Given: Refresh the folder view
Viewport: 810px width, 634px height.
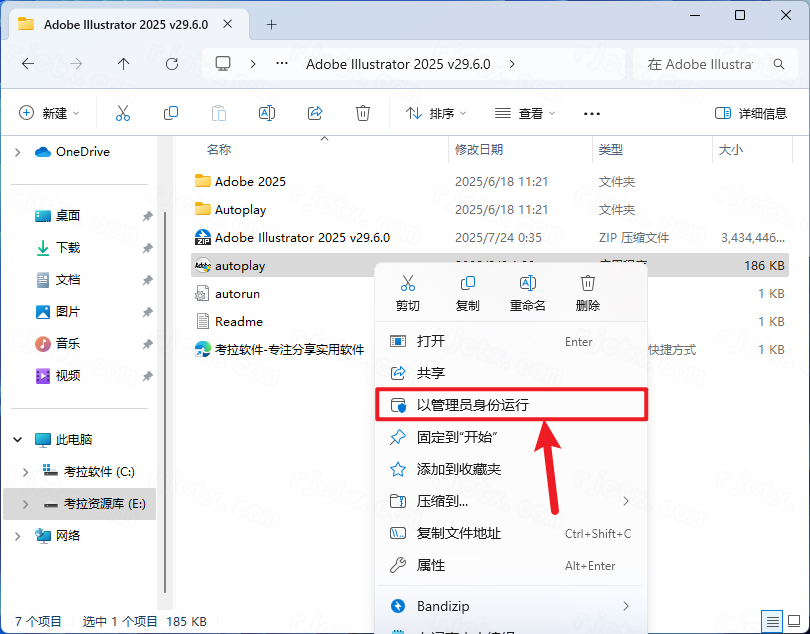Looking at the screenshot, I should [x=172, y=64].
